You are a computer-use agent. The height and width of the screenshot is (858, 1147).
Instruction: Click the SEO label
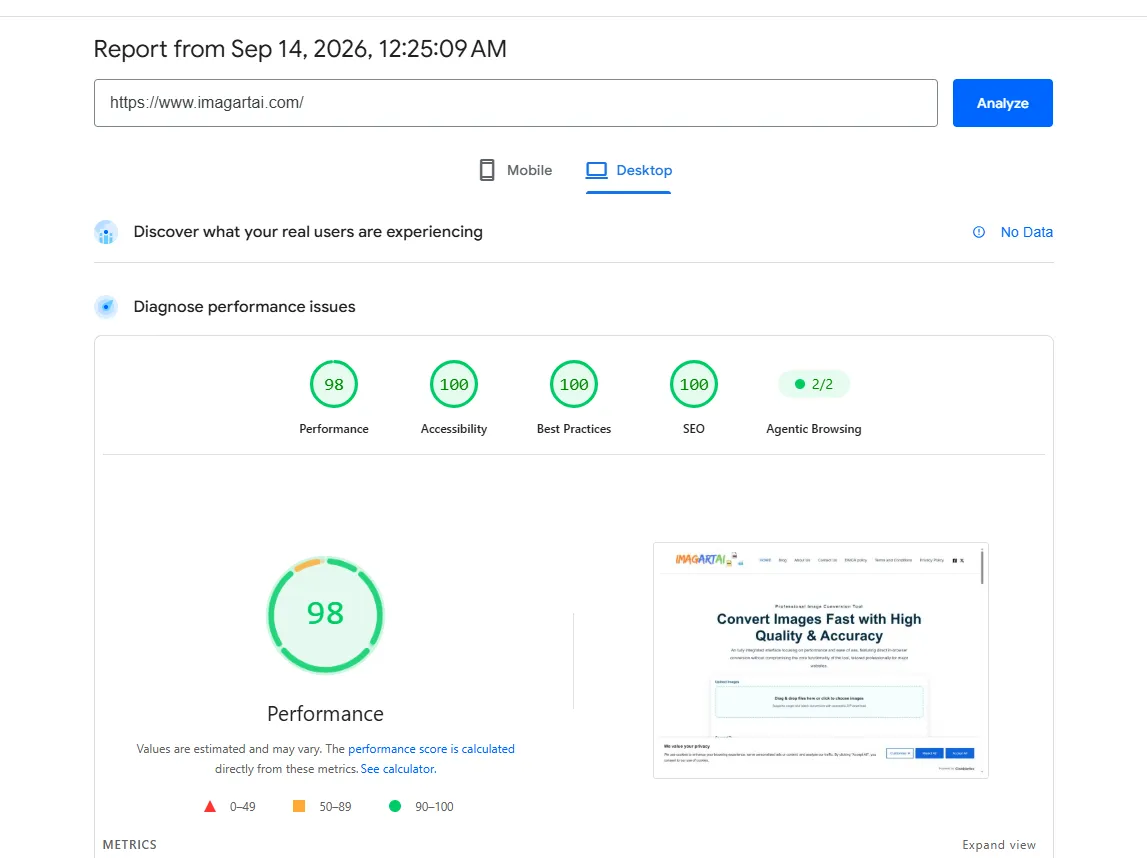click(693, 429)
